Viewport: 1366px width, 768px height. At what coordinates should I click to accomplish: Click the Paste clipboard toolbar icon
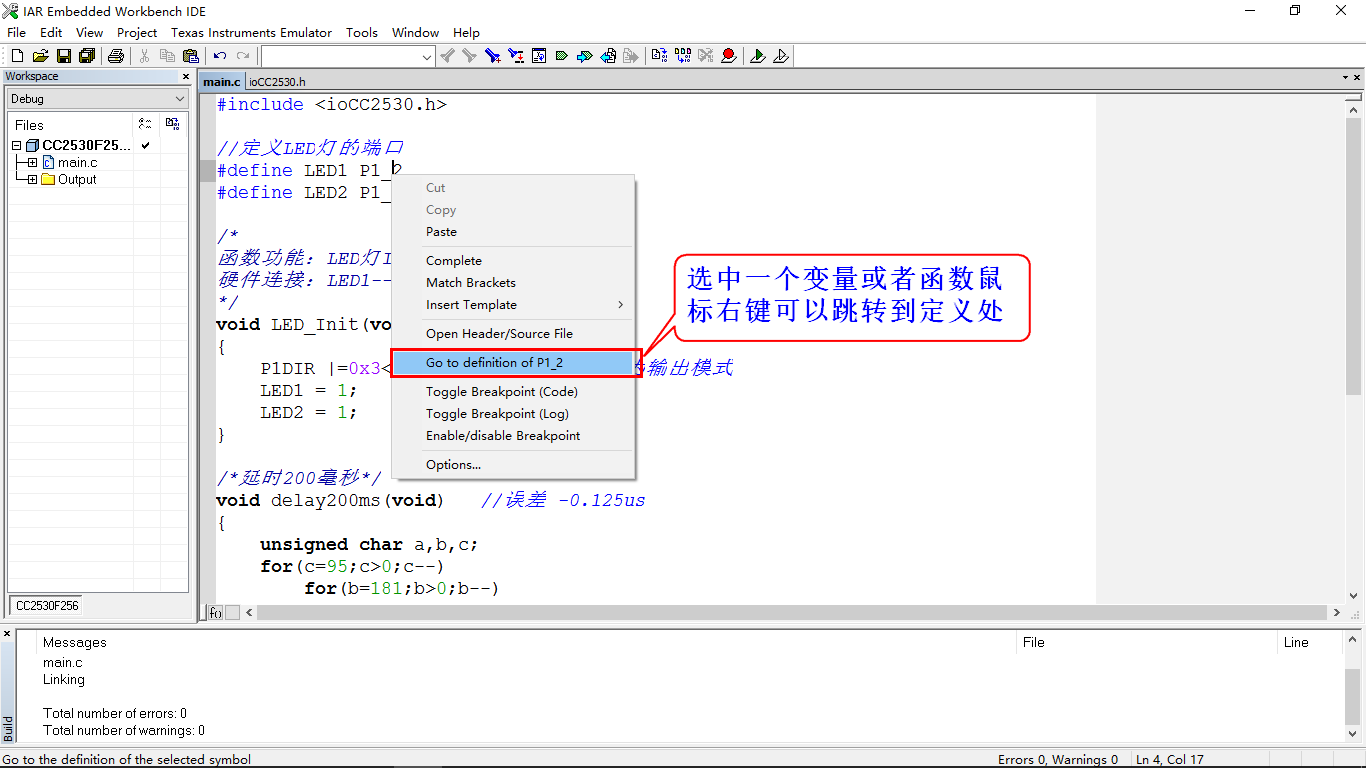tap(190, 56)
